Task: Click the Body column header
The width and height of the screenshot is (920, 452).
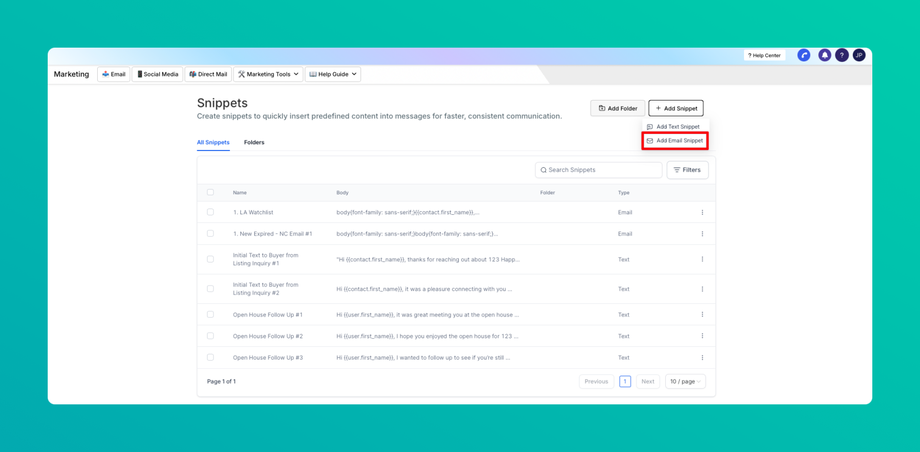Action: [343, 193]
